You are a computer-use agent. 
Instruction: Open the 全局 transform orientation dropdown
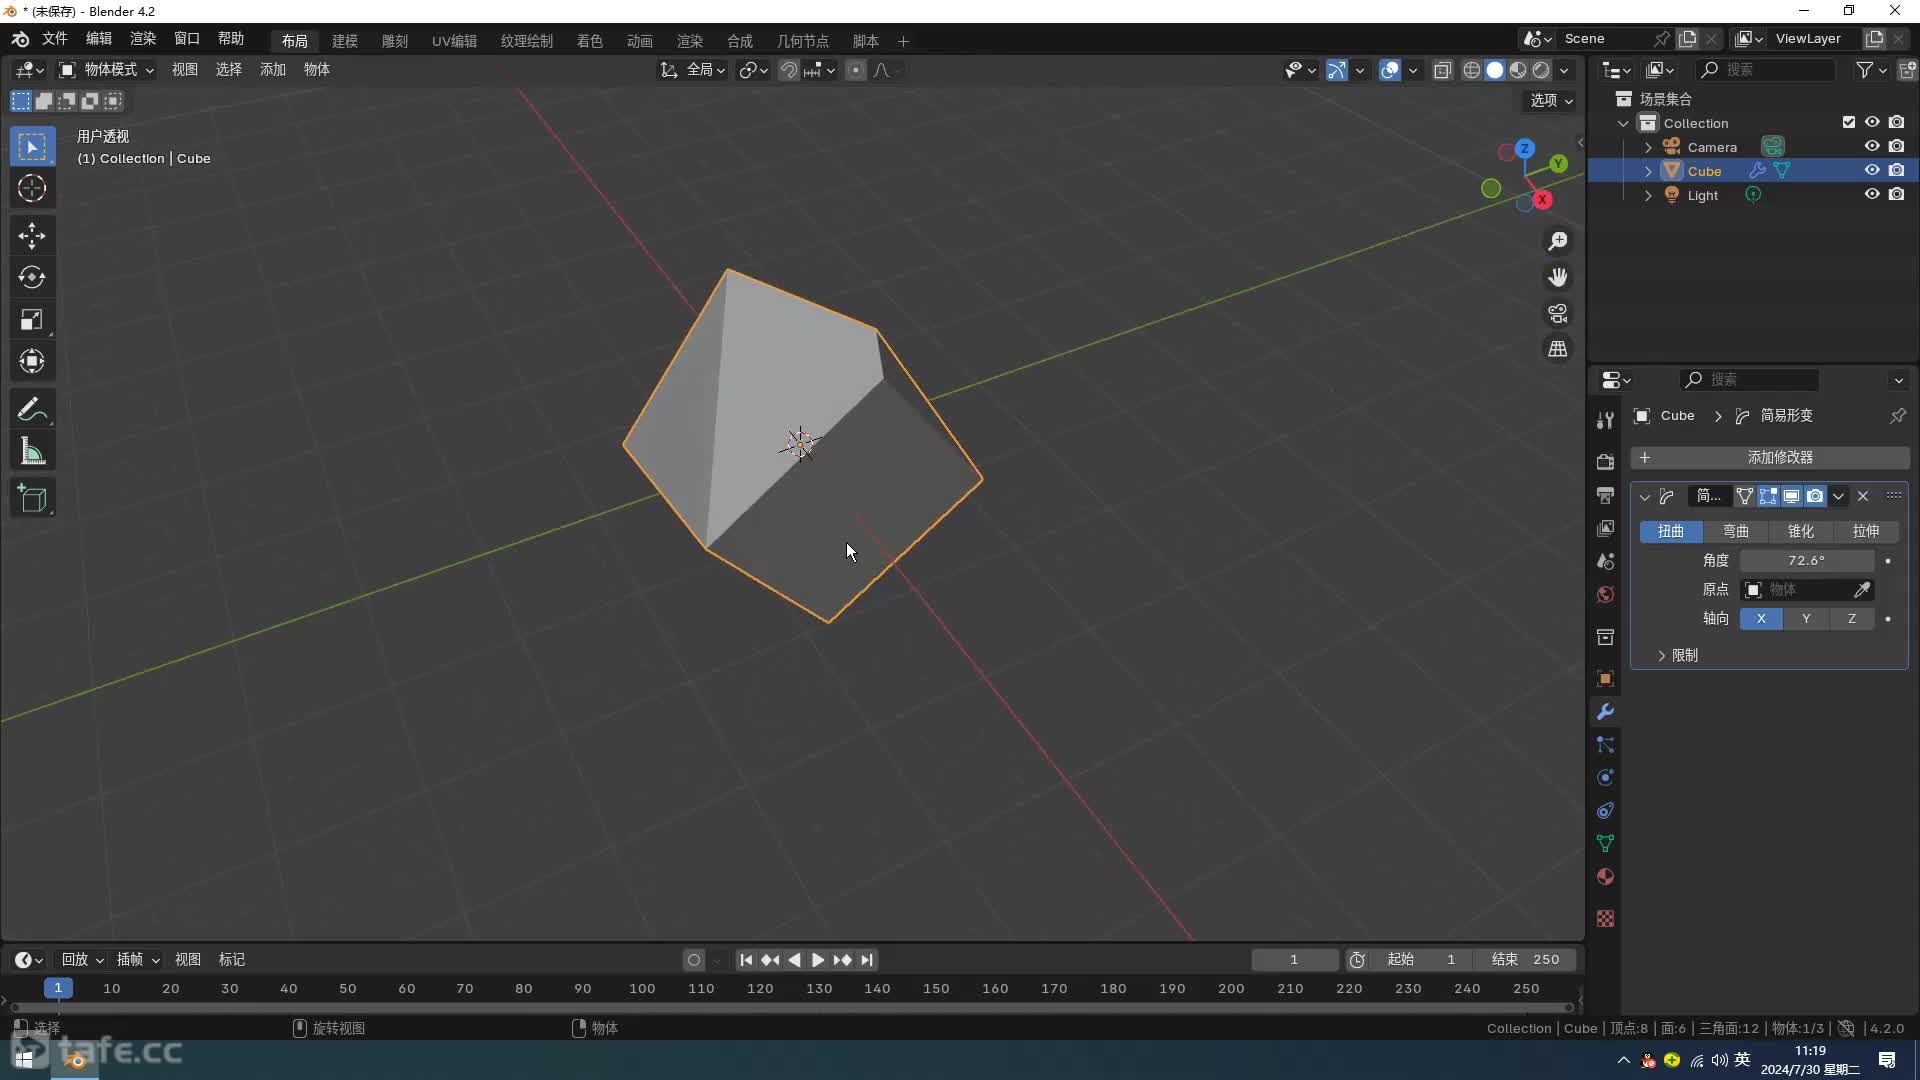693,70
